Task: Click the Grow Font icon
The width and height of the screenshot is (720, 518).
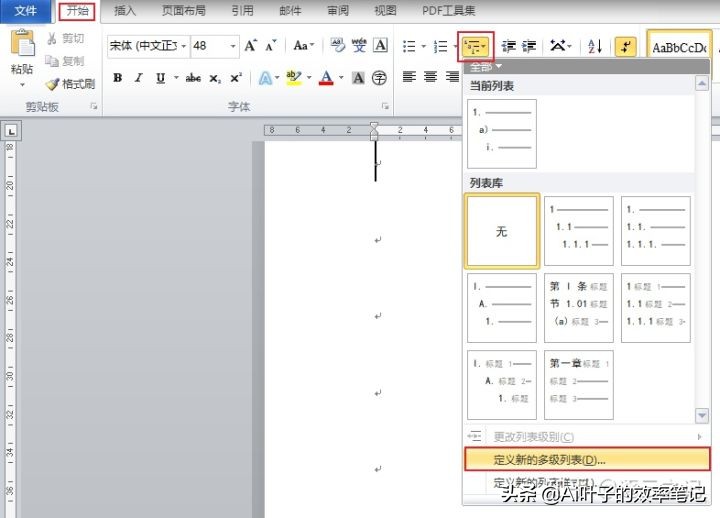Action: [x=250, y=45]
